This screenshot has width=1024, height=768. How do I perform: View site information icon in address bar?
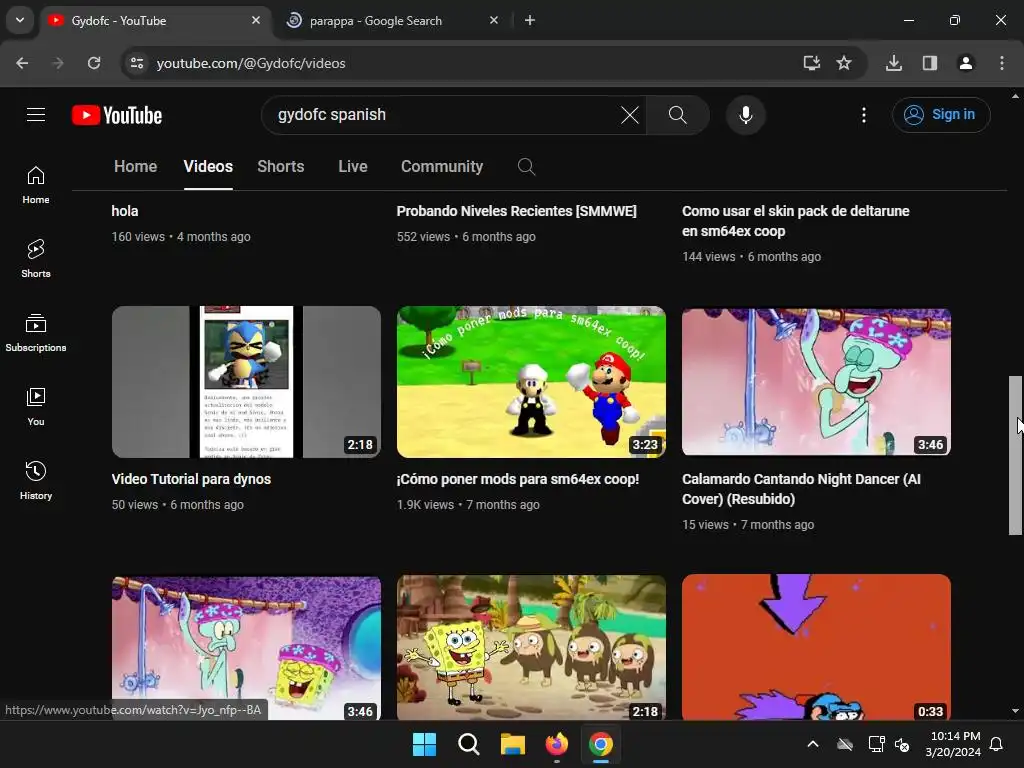[x=137, y=63]
